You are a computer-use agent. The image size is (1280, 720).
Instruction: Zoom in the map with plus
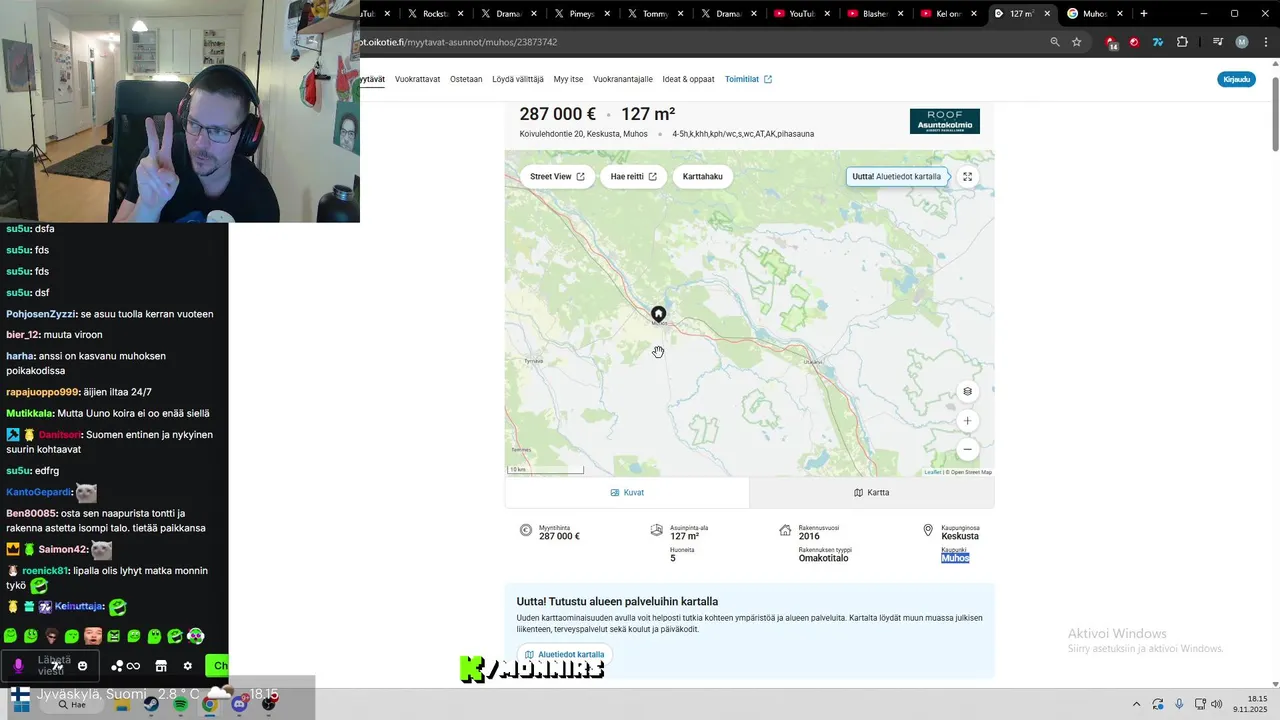pyautogui.click(x=967, y=421)
